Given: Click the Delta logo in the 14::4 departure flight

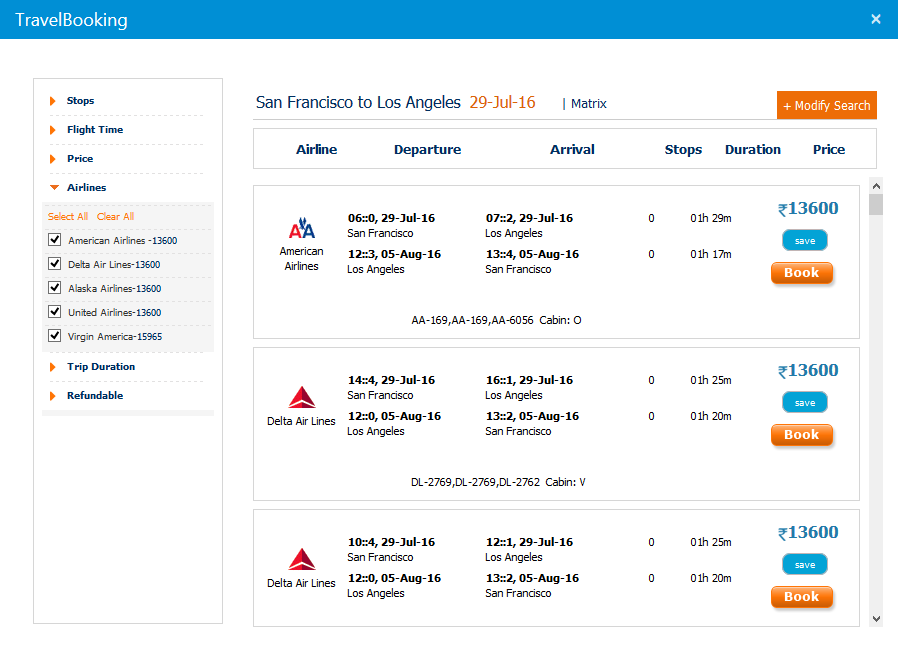Looking at the screenshot, I should click(302, 397).
